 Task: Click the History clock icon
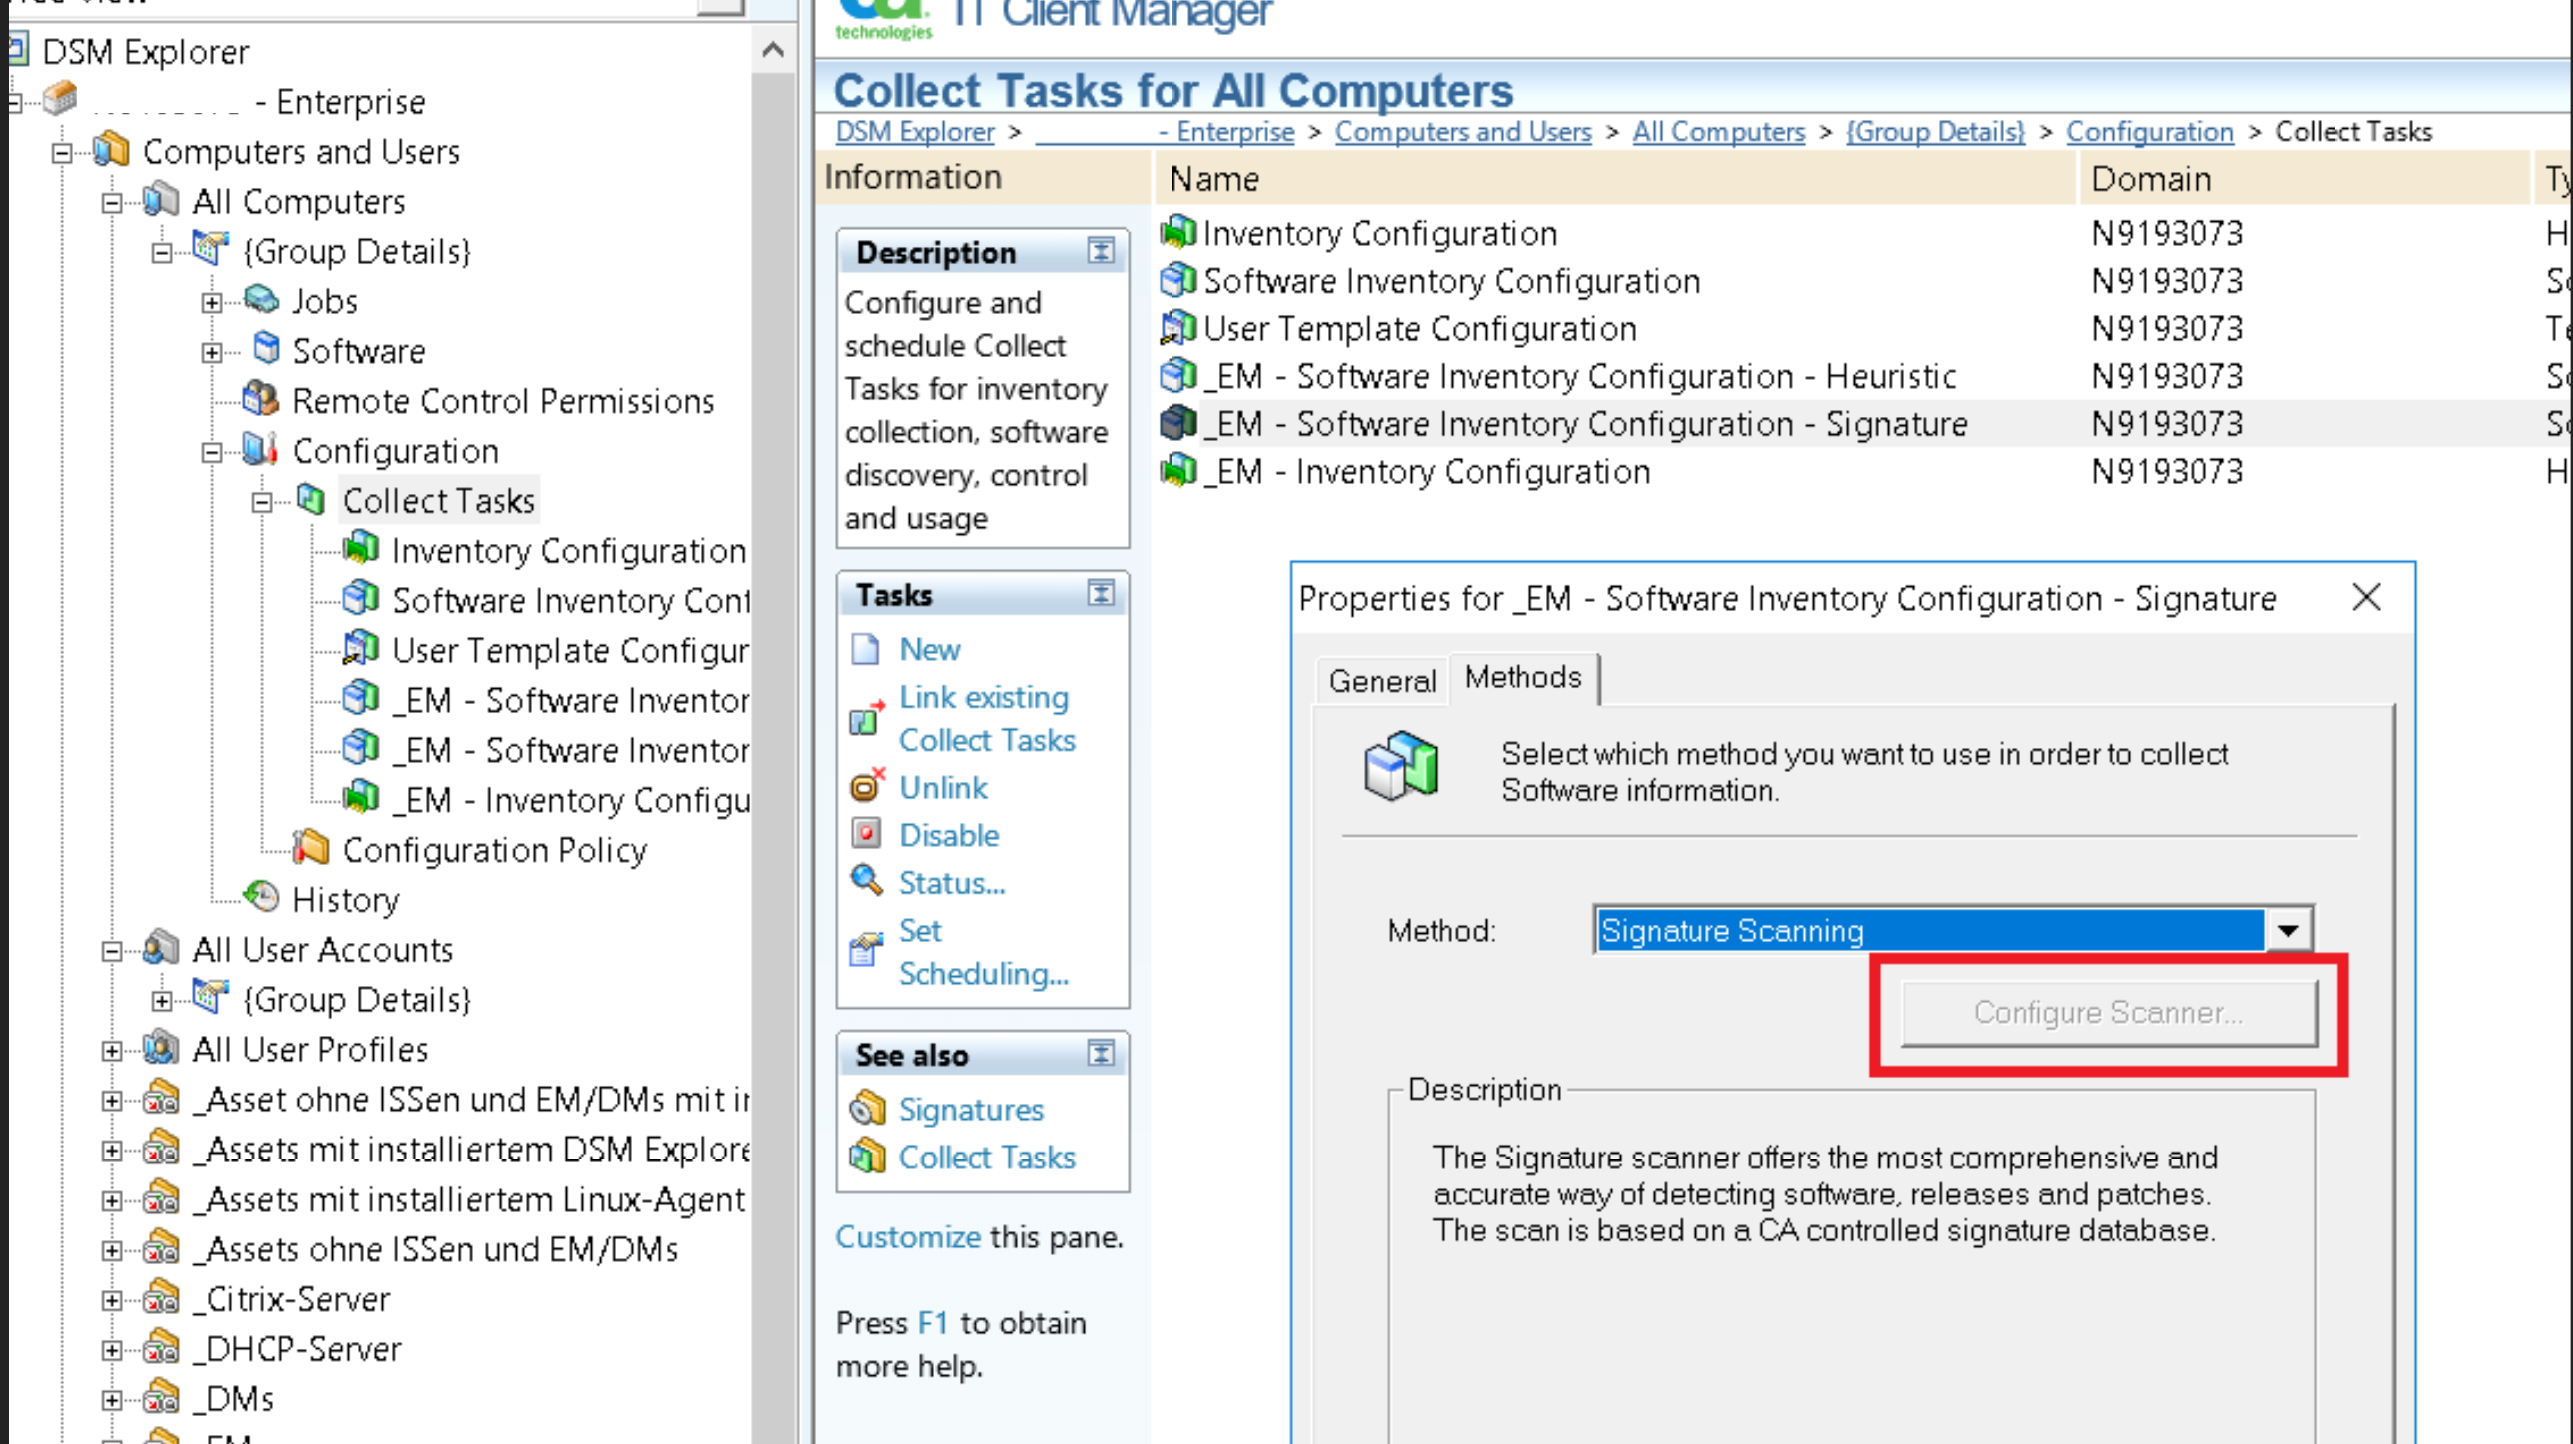coord(262,897)
